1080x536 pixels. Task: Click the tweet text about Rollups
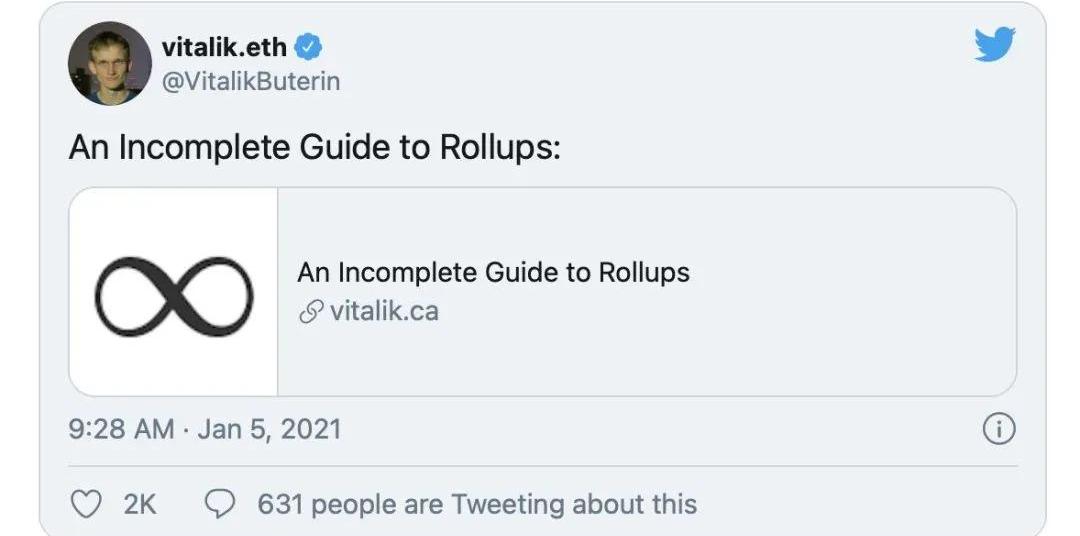314,147
